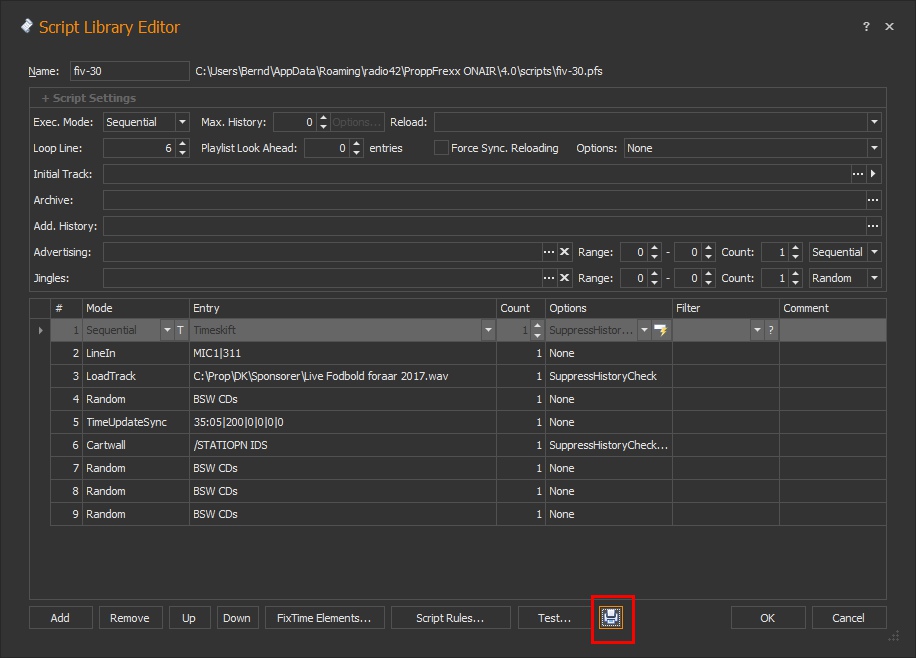Select the LineIn row with entry MIC1|311
This screenshot has height=658, width=916.
coord(468,353)
